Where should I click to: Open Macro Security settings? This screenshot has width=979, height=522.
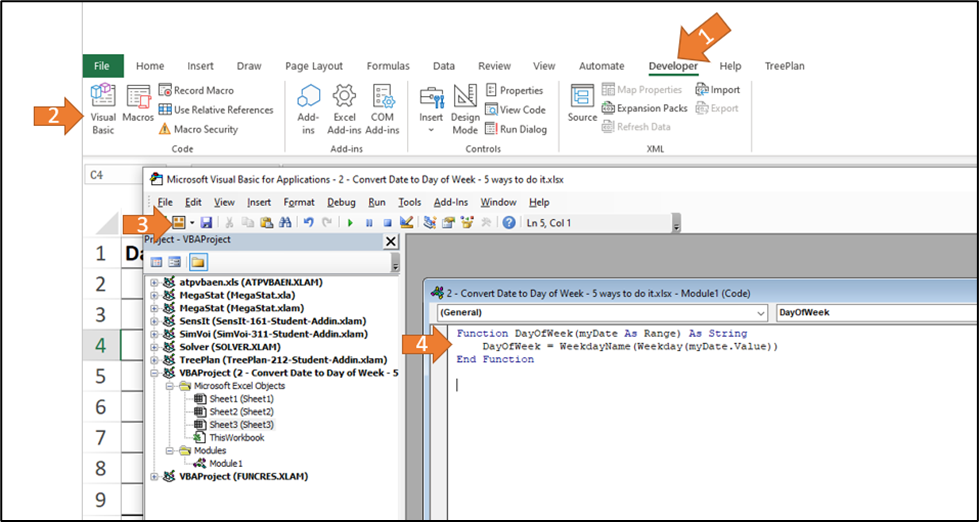tap(199, 129)
